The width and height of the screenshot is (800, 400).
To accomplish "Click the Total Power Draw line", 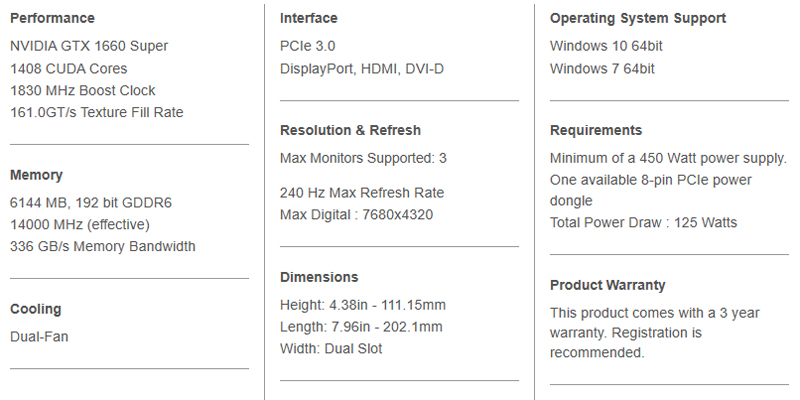I will coord(643,222).
